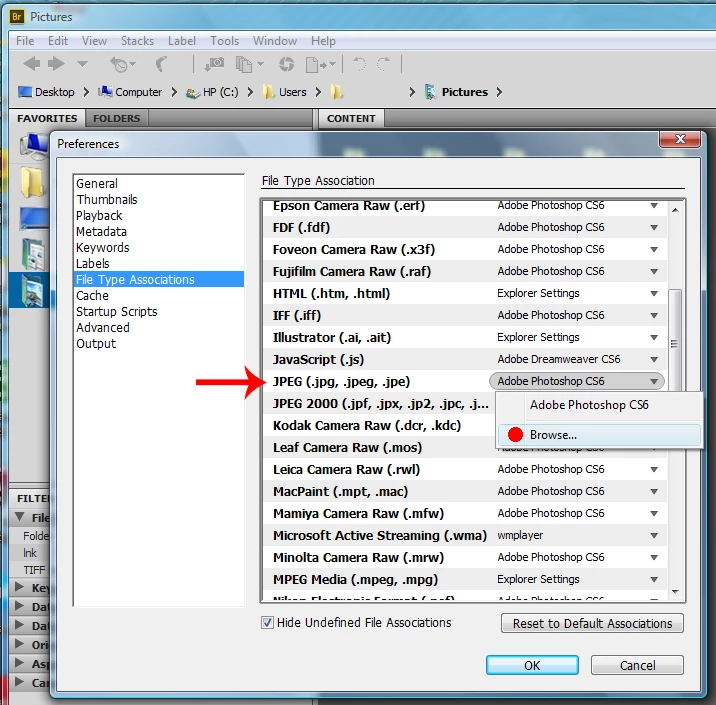Select General in the Preferences list
716x705 pixels.
pos(97,184)
